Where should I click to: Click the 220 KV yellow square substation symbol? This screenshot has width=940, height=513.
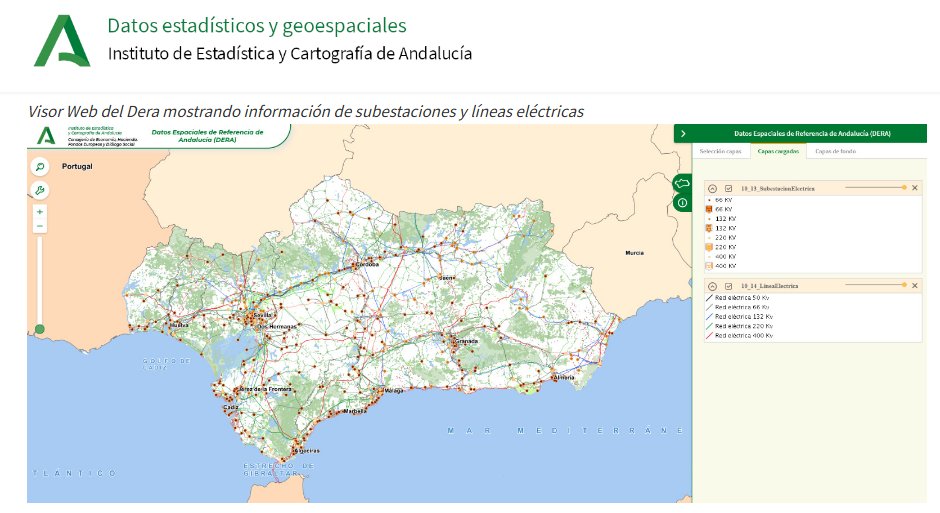(709, 247)
